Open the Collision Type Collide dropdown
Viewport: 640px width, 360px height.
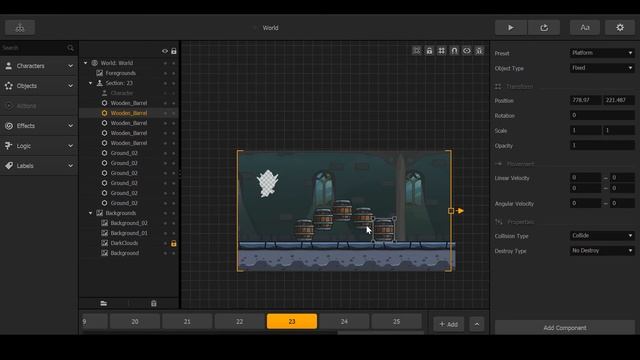coord(602,236)
